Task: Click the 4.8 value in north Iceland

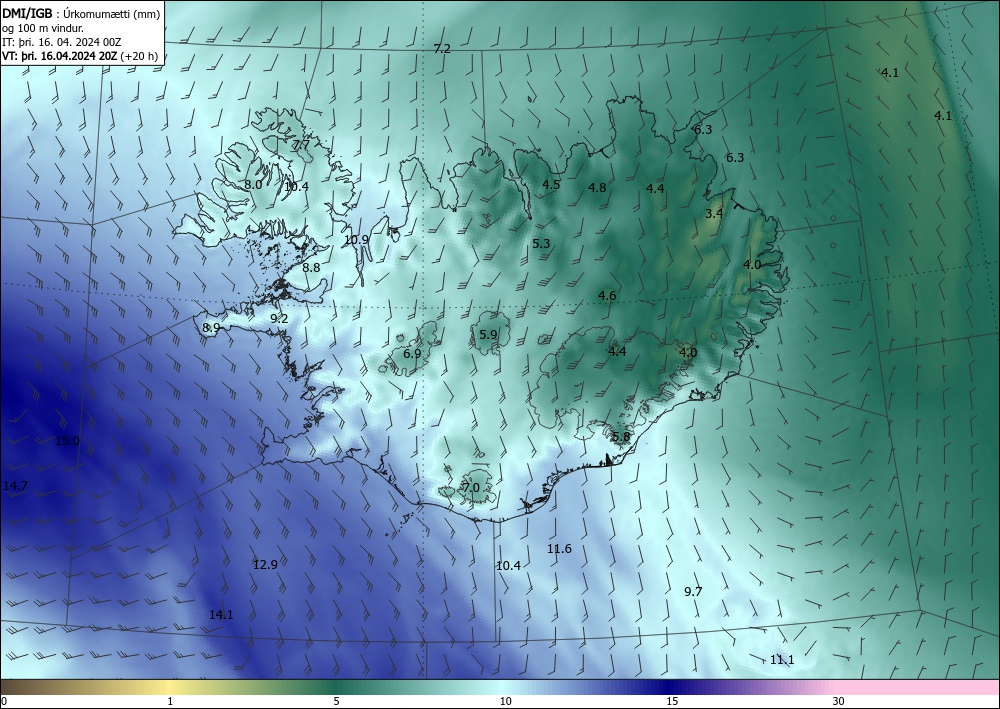Action: click(x=597, y=187)
